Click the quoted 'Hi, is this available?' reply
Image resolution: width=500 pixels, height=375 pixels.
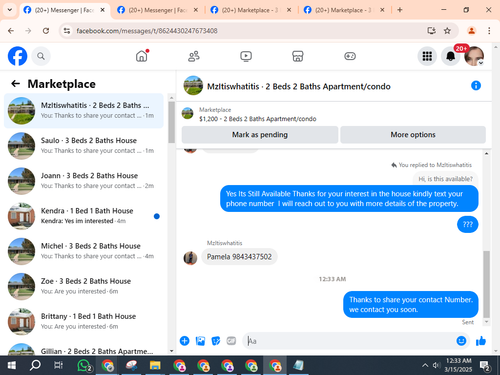coord(445,179)
